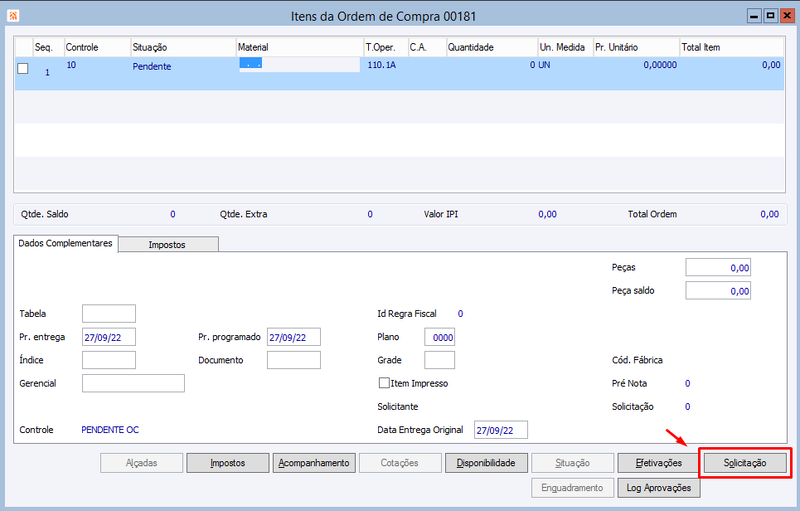800x511 pixels.
Task: Select the highlighted Material cell
Action: point(299,65)
